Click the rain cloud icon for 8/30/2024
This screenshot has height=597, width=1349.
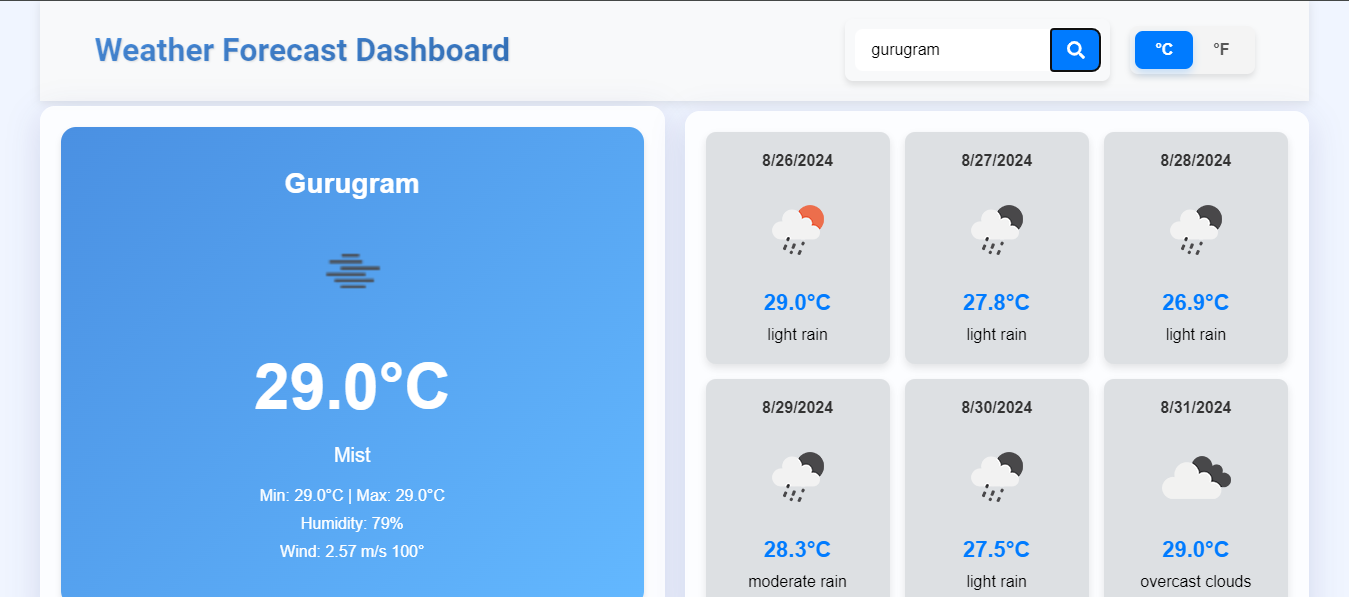[x=996, y=477]
